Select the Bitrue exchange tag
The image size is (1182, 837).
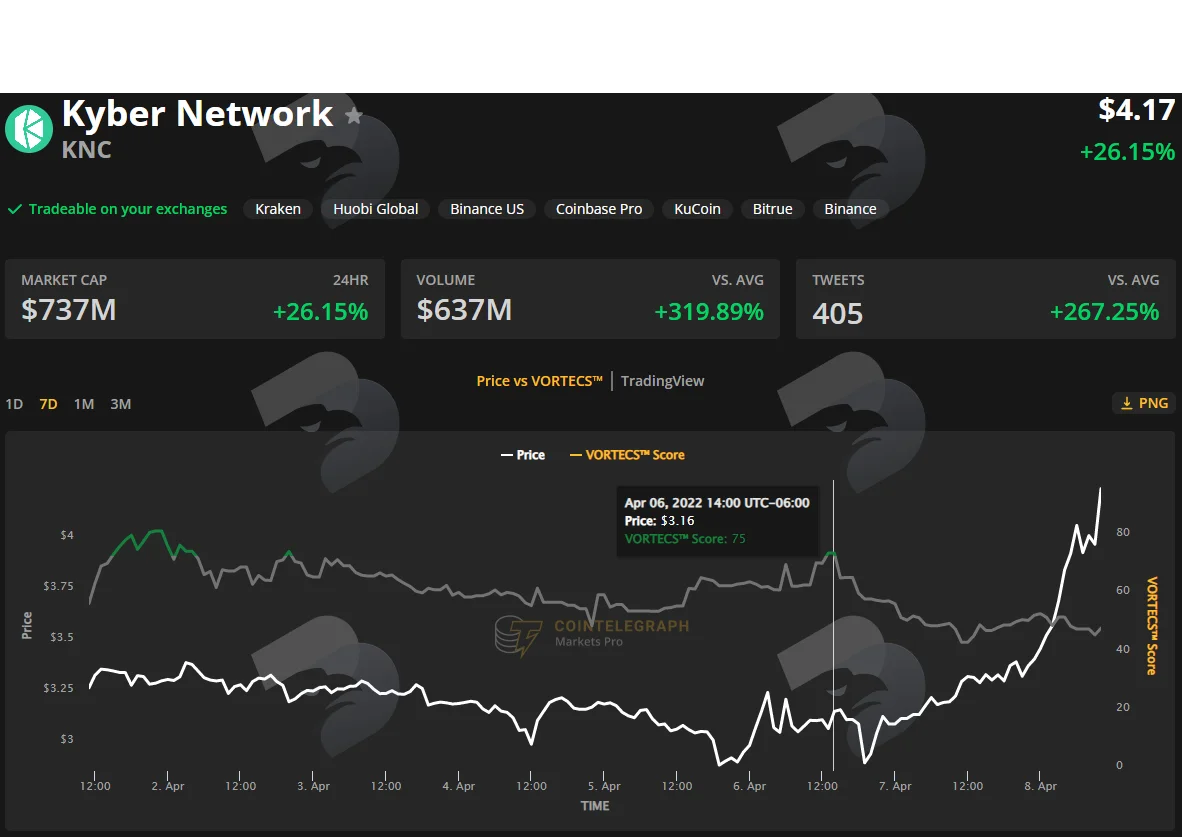pyautogui.click(x=773, y=209)
